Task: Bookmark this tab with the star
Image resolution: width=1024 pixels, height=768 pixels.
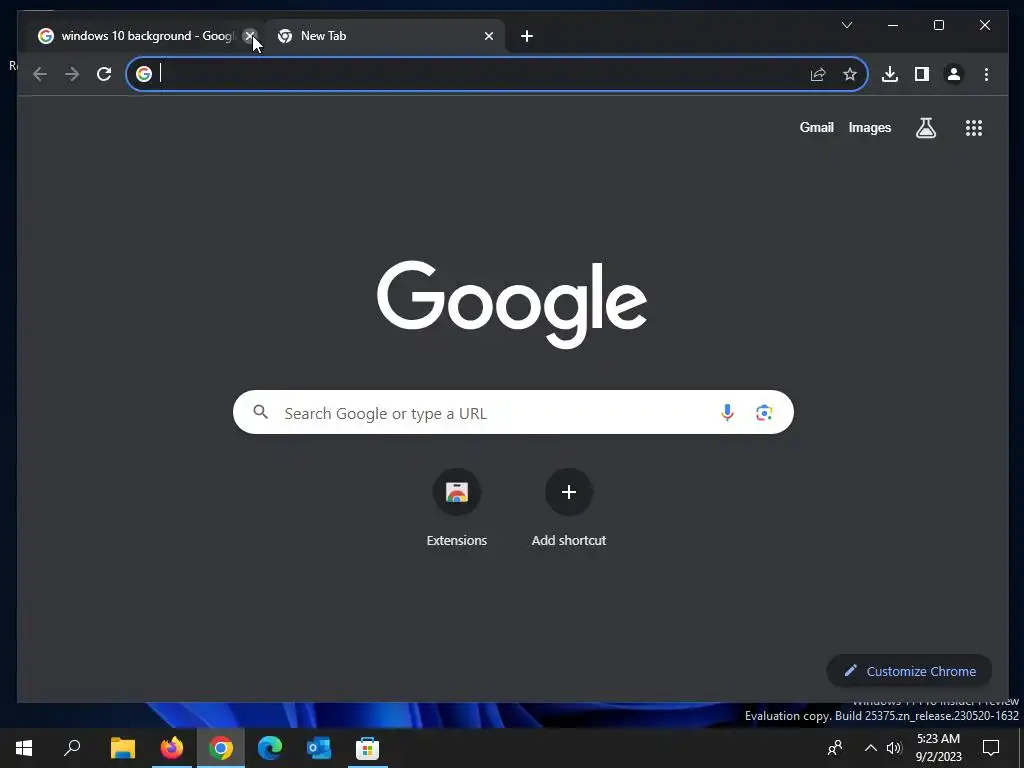Action: coord(850,74)
